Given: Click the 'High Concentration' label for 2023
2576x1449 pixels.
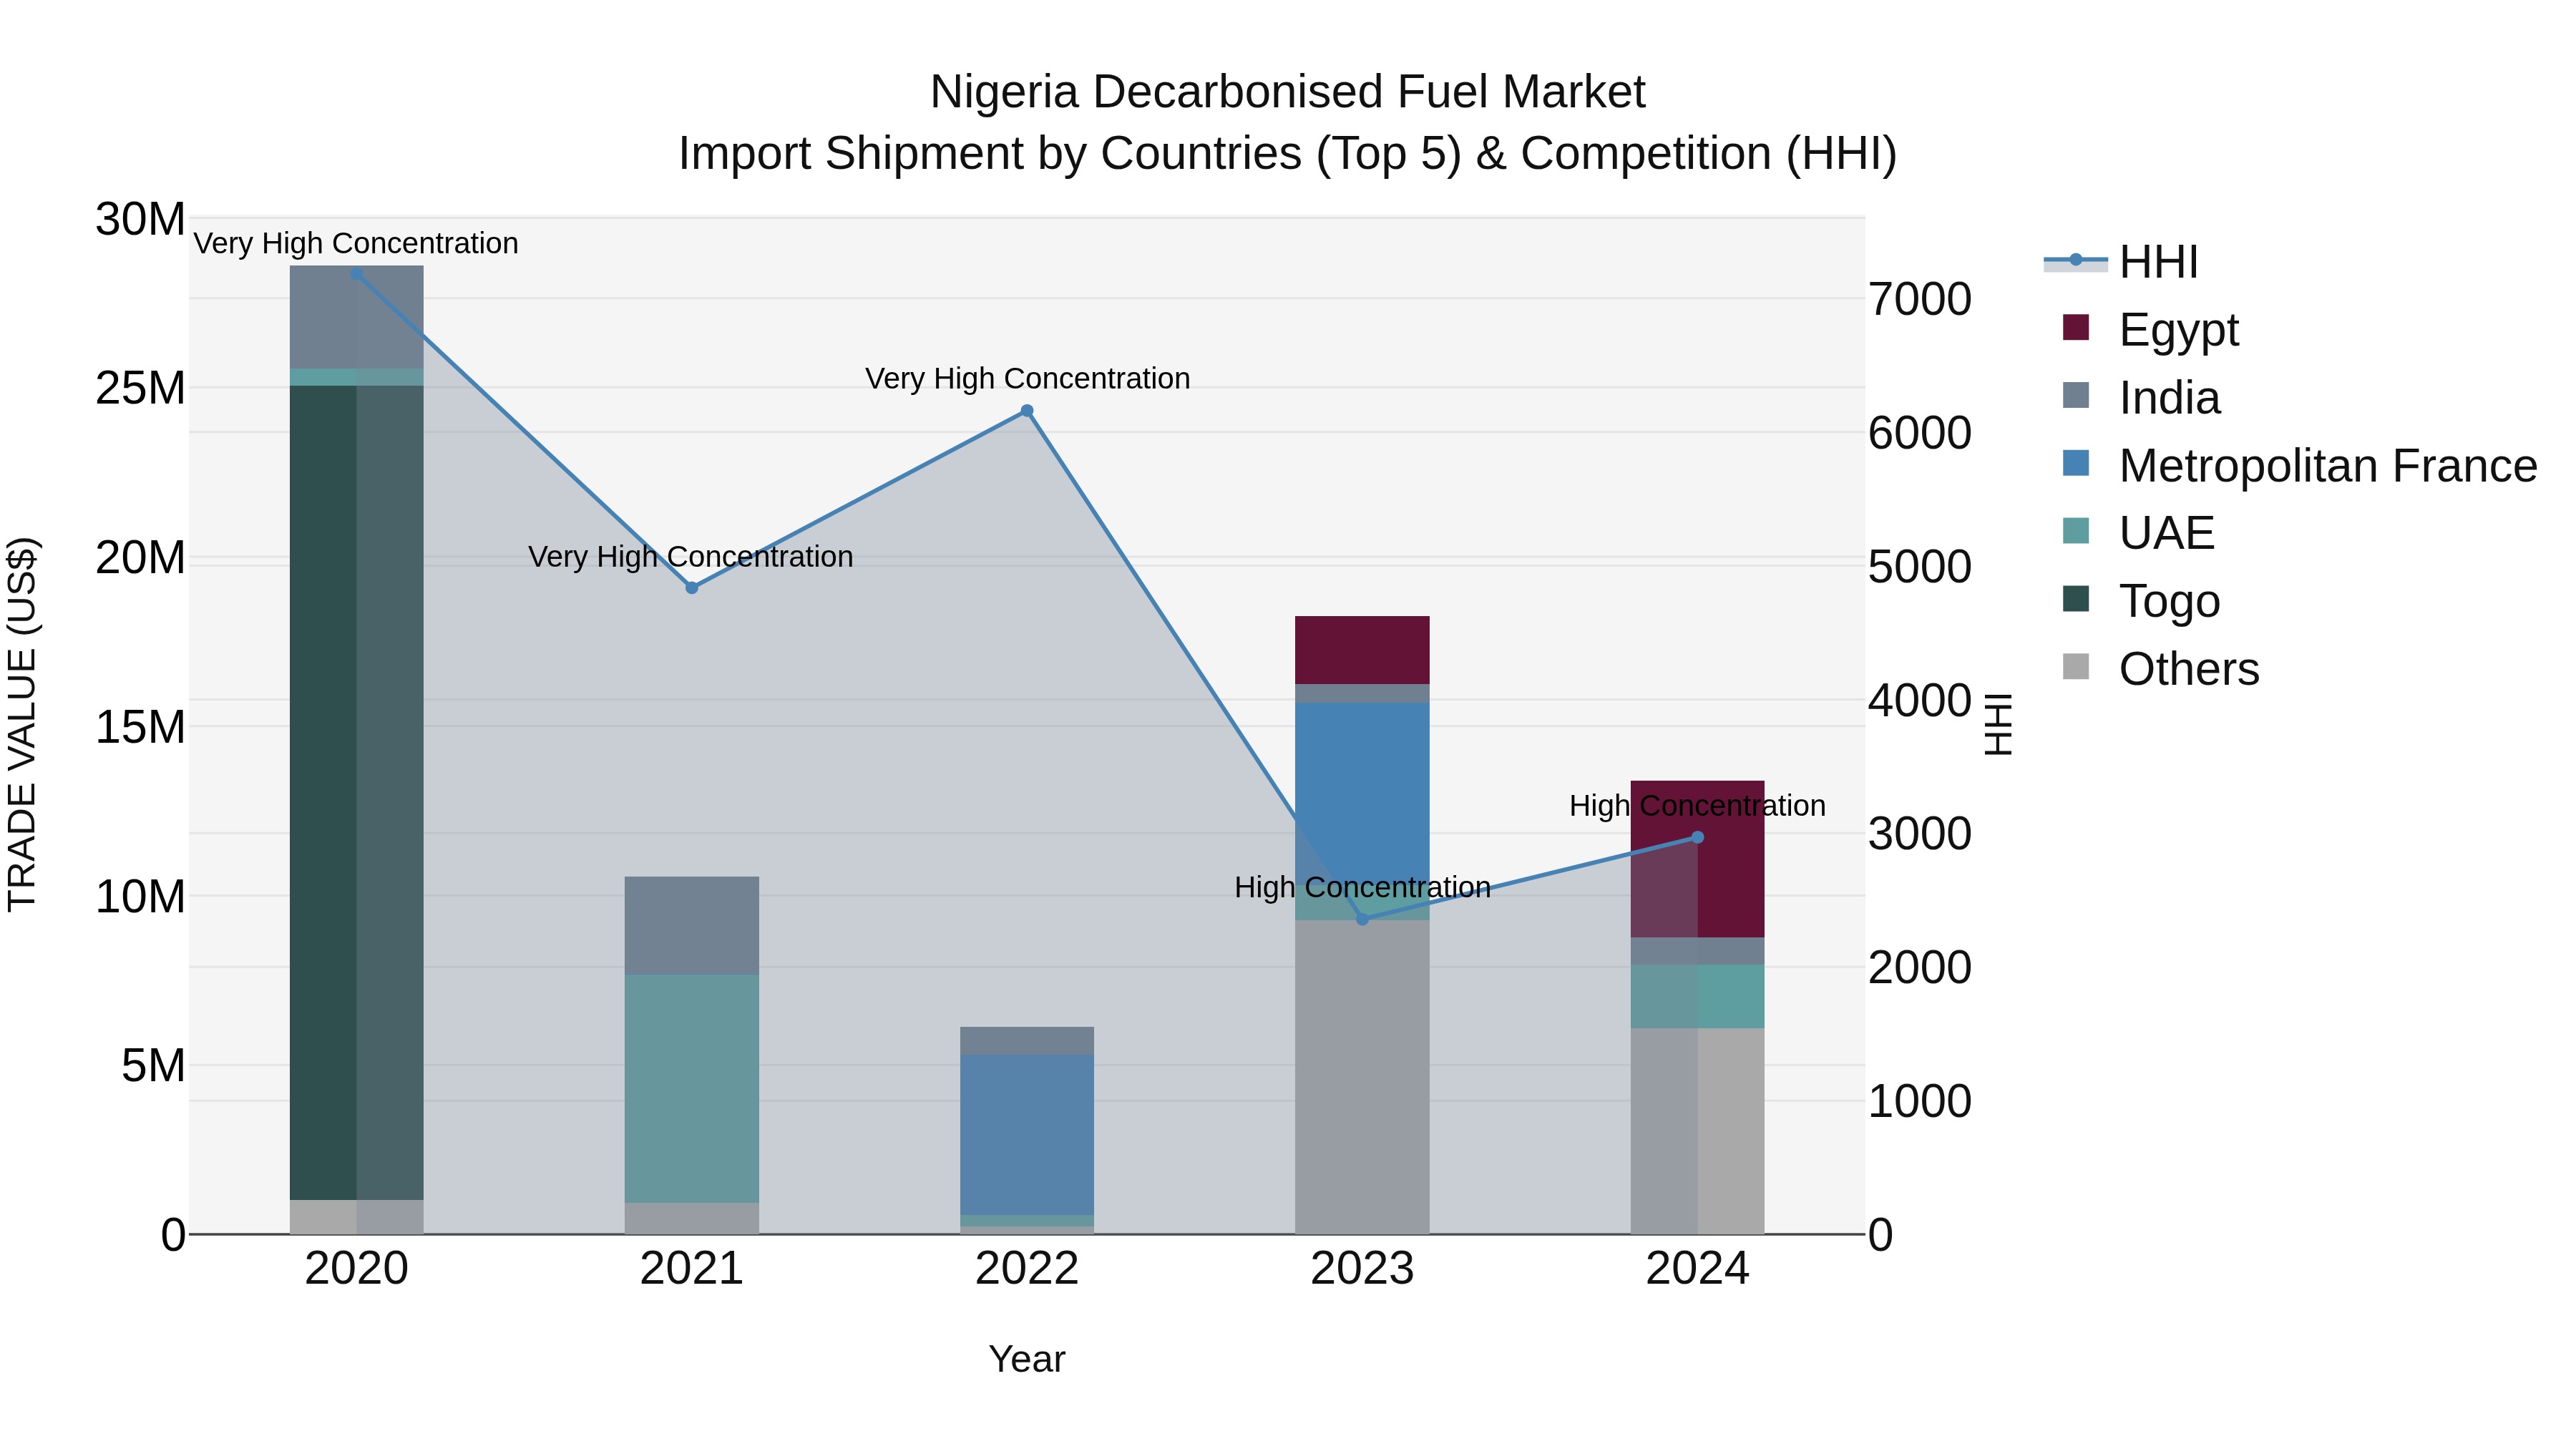Looking at the screenshot, I should click(1362, 887).
